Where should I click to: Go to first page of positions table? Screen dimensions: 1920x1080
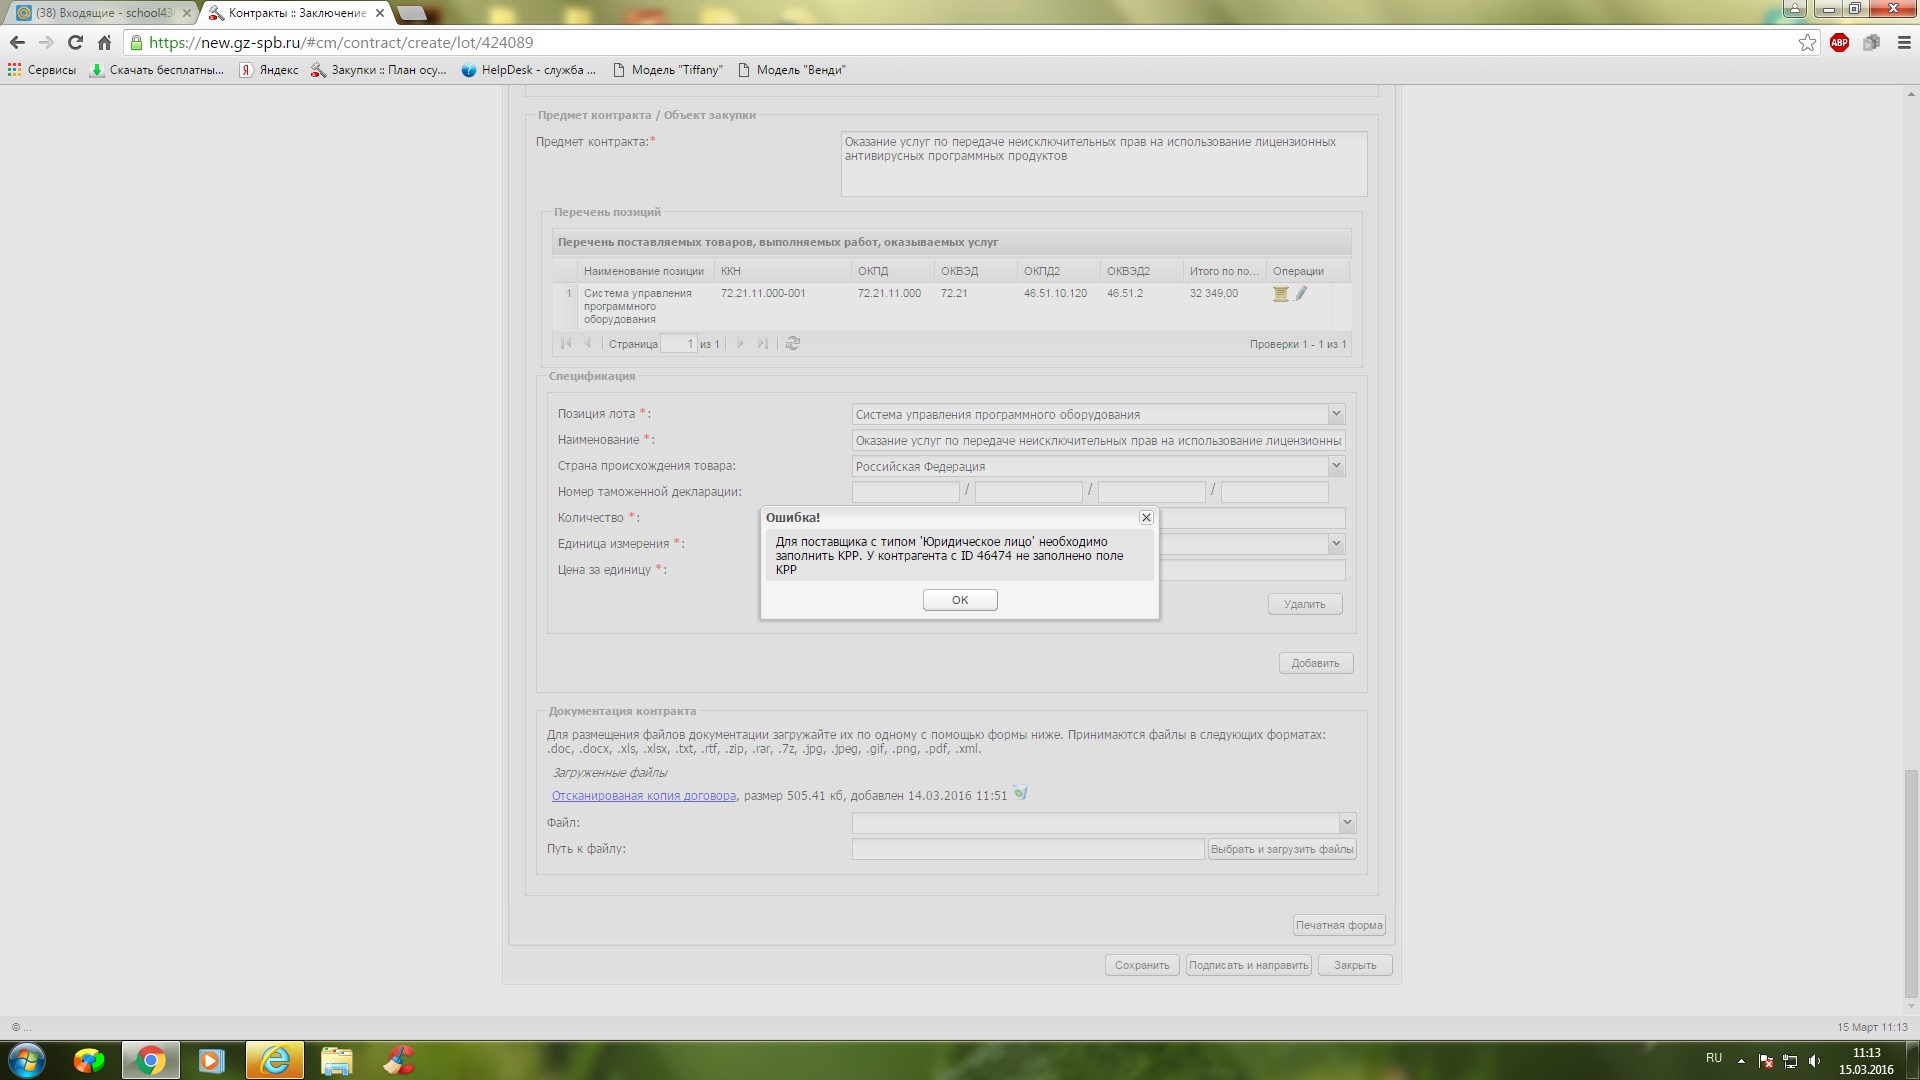[x=566, y=343]
